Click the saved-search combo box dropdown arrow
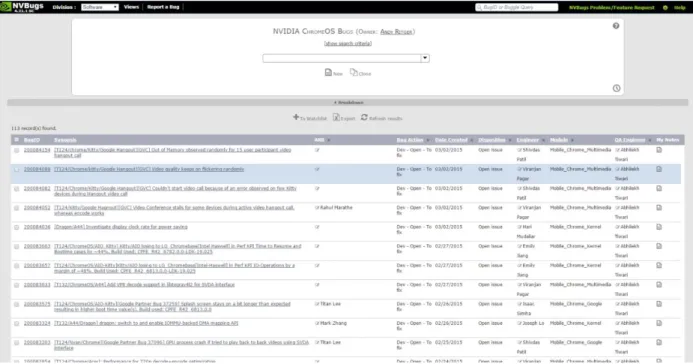The image size is (693, 364). pyautogui.click(x=425, y=58)
